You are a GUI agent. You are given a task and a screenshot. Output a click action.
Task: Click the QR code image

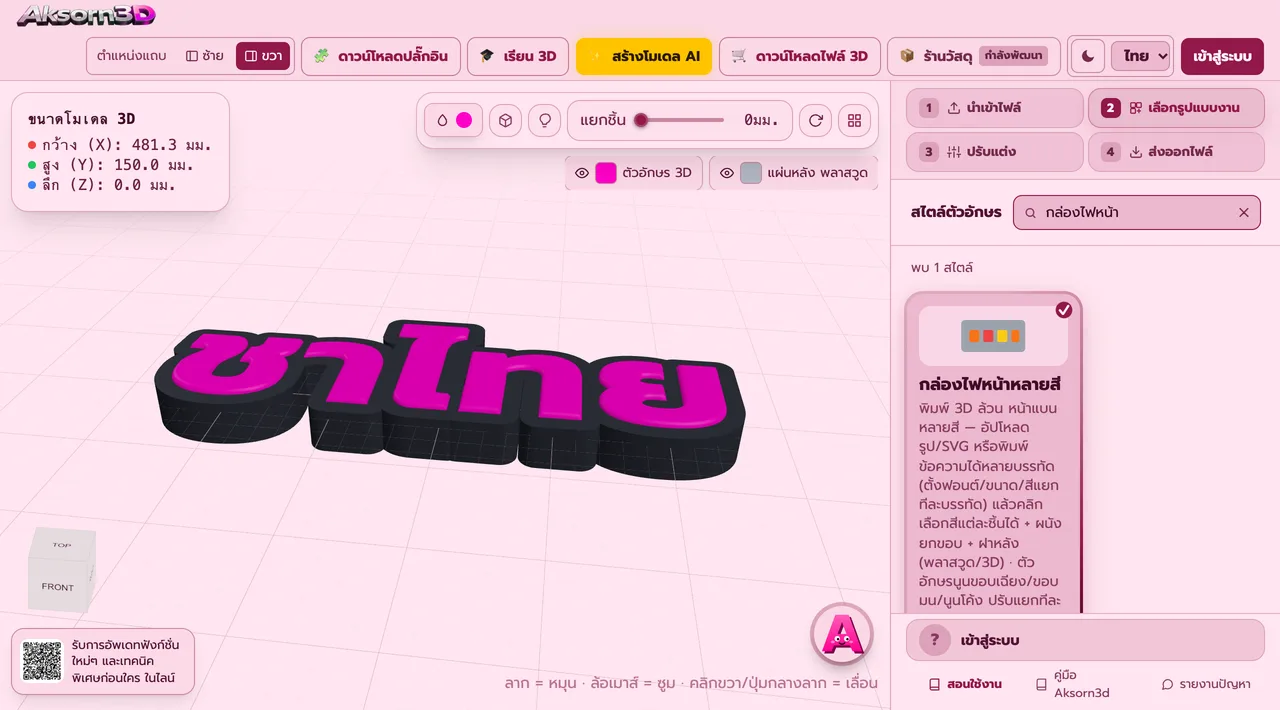point(42,662)
